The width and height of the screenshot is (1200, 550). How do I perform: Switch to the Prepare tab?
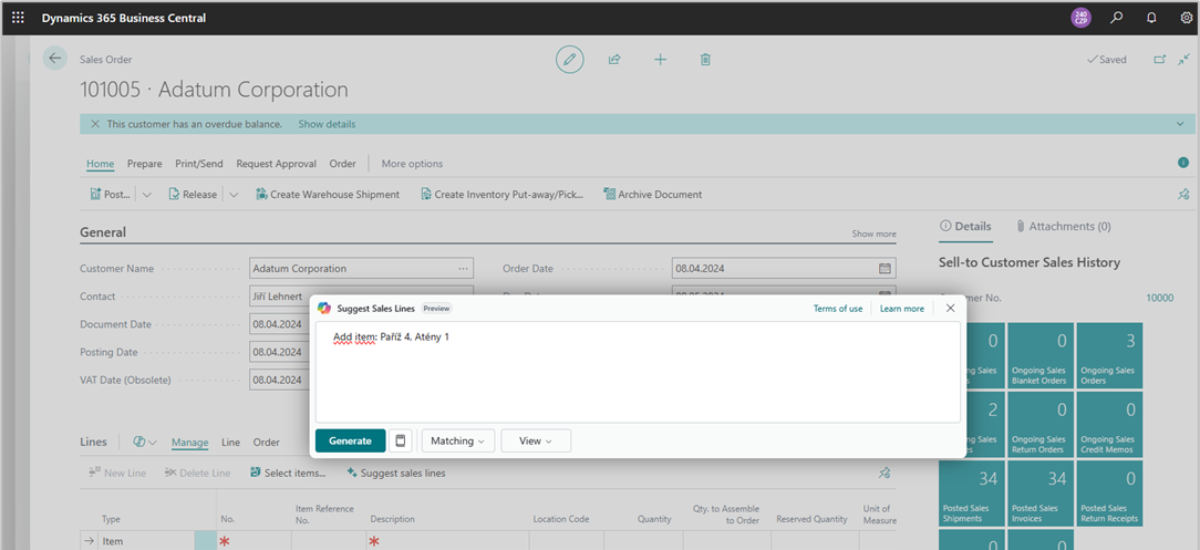[x=144, y=164]
